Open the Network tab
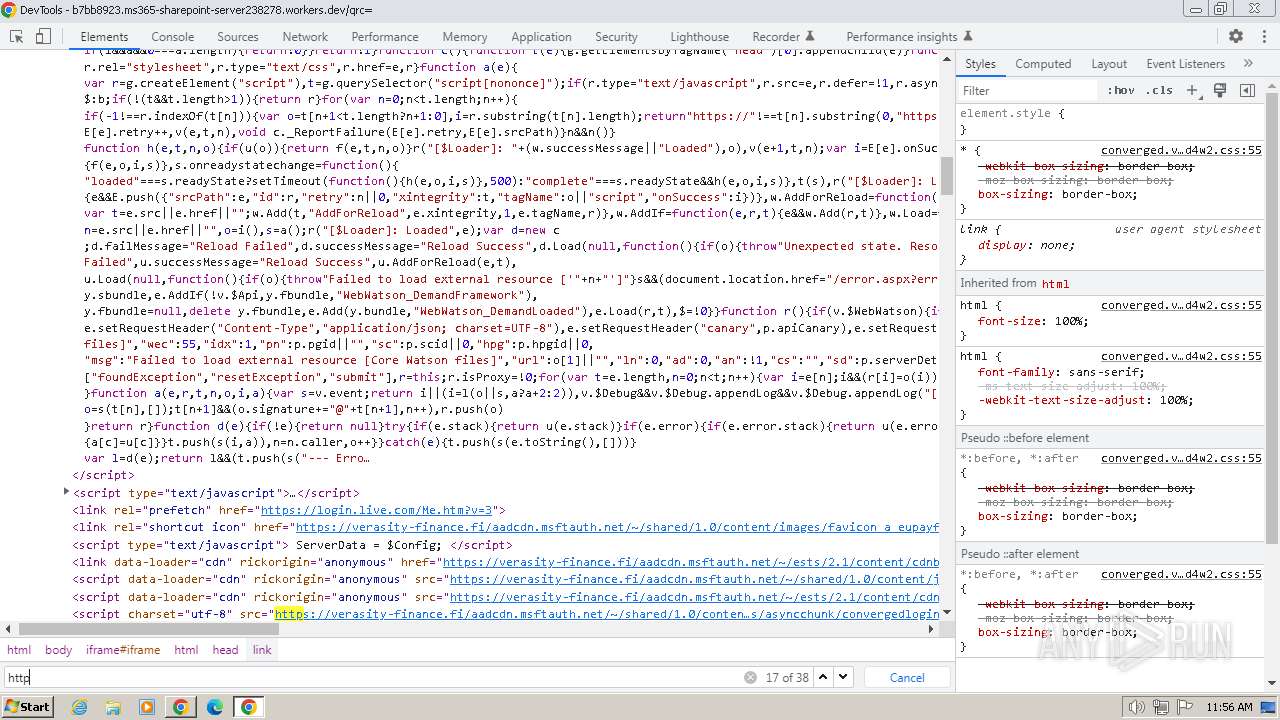 [x=305, y=36]
